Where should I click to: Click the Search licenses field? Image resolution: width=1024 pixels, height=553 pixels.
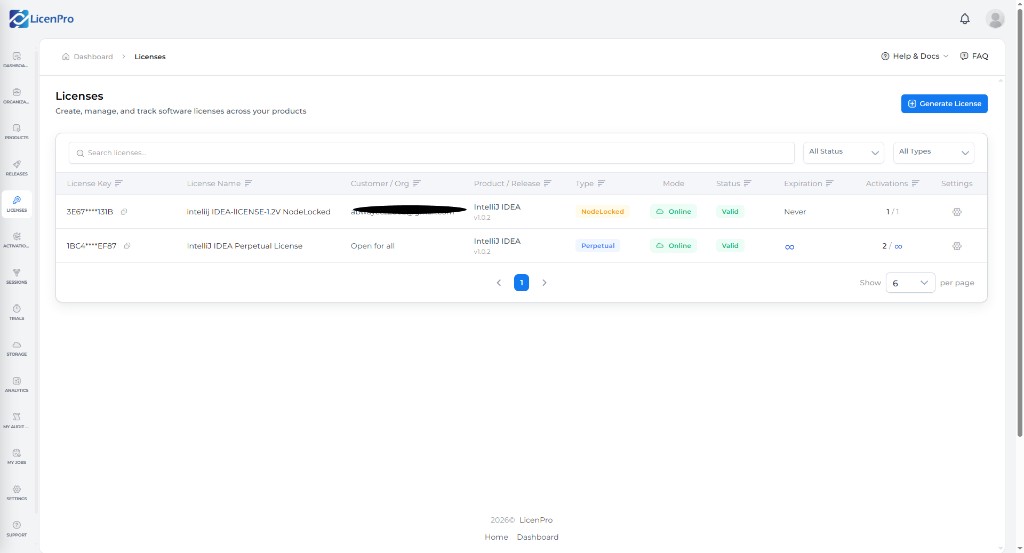(x=432, y=153)
